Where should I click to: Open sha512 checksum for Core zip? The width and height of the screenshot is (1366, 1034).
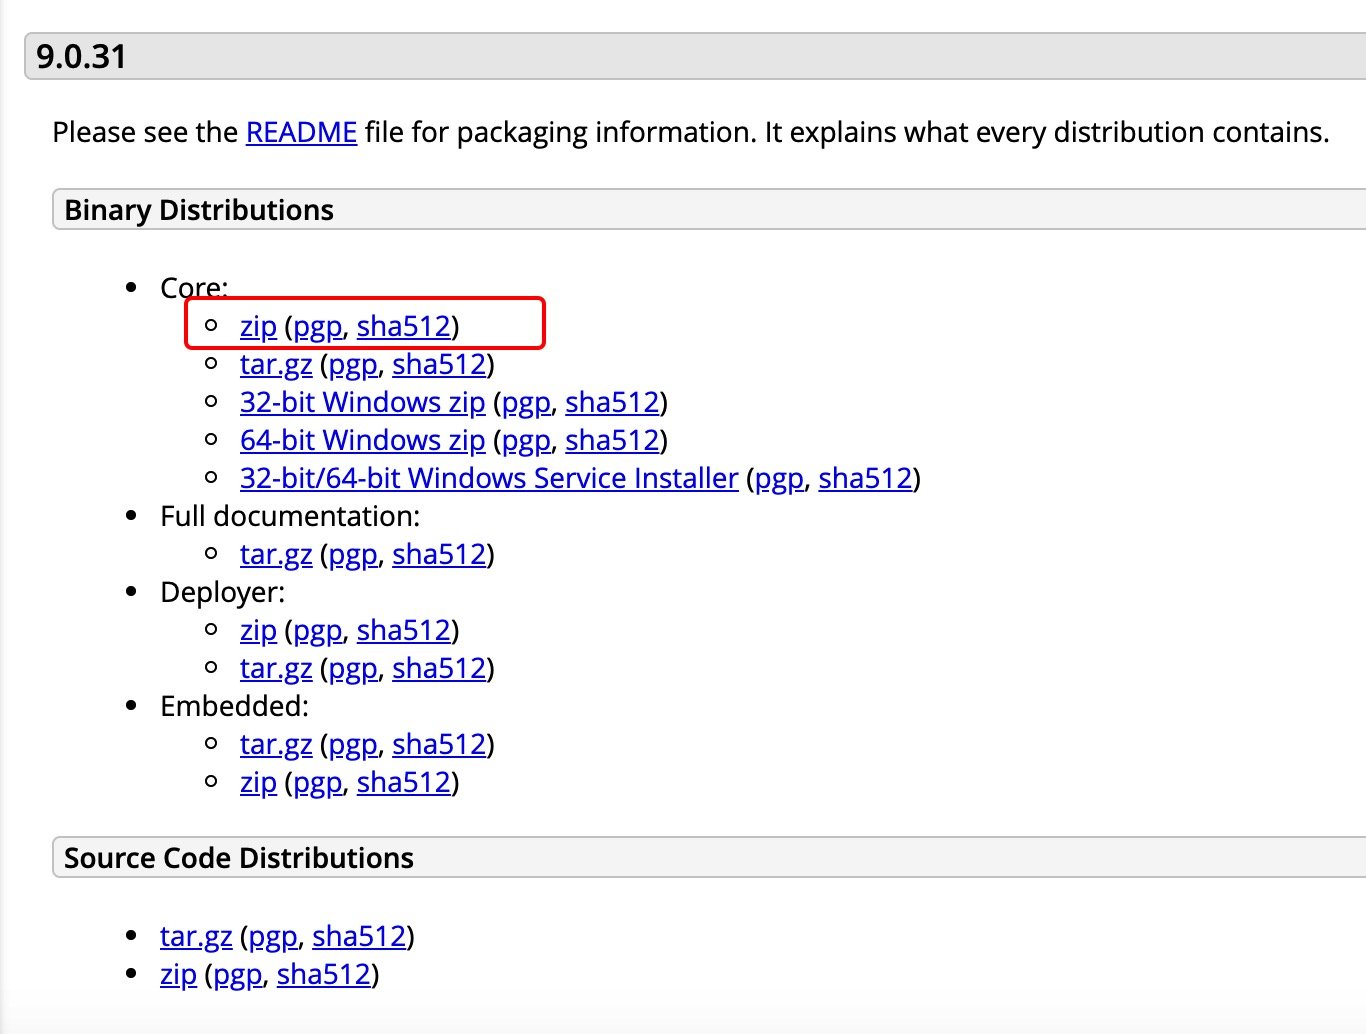404,326
